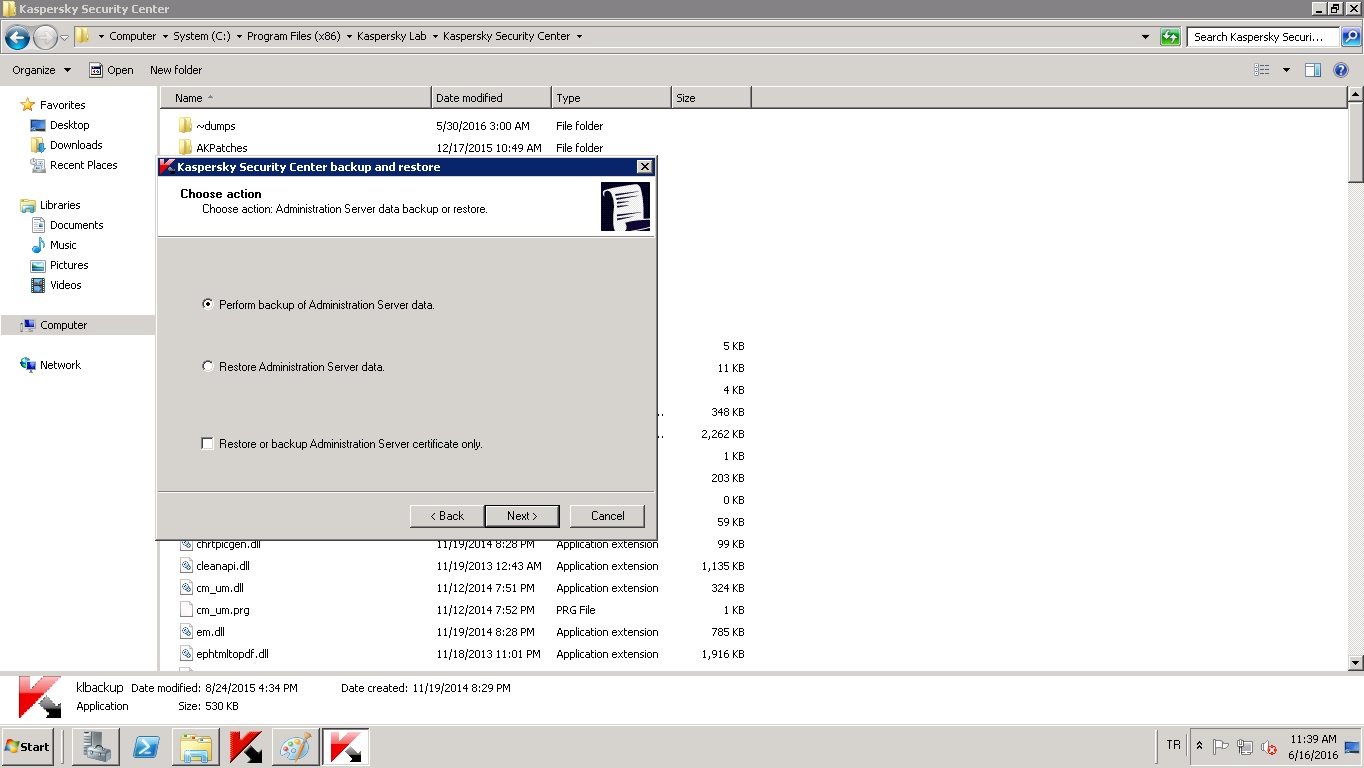1364x768 pixels.
Task: Open the Organize dropdown menu
Action: [41, 70]
